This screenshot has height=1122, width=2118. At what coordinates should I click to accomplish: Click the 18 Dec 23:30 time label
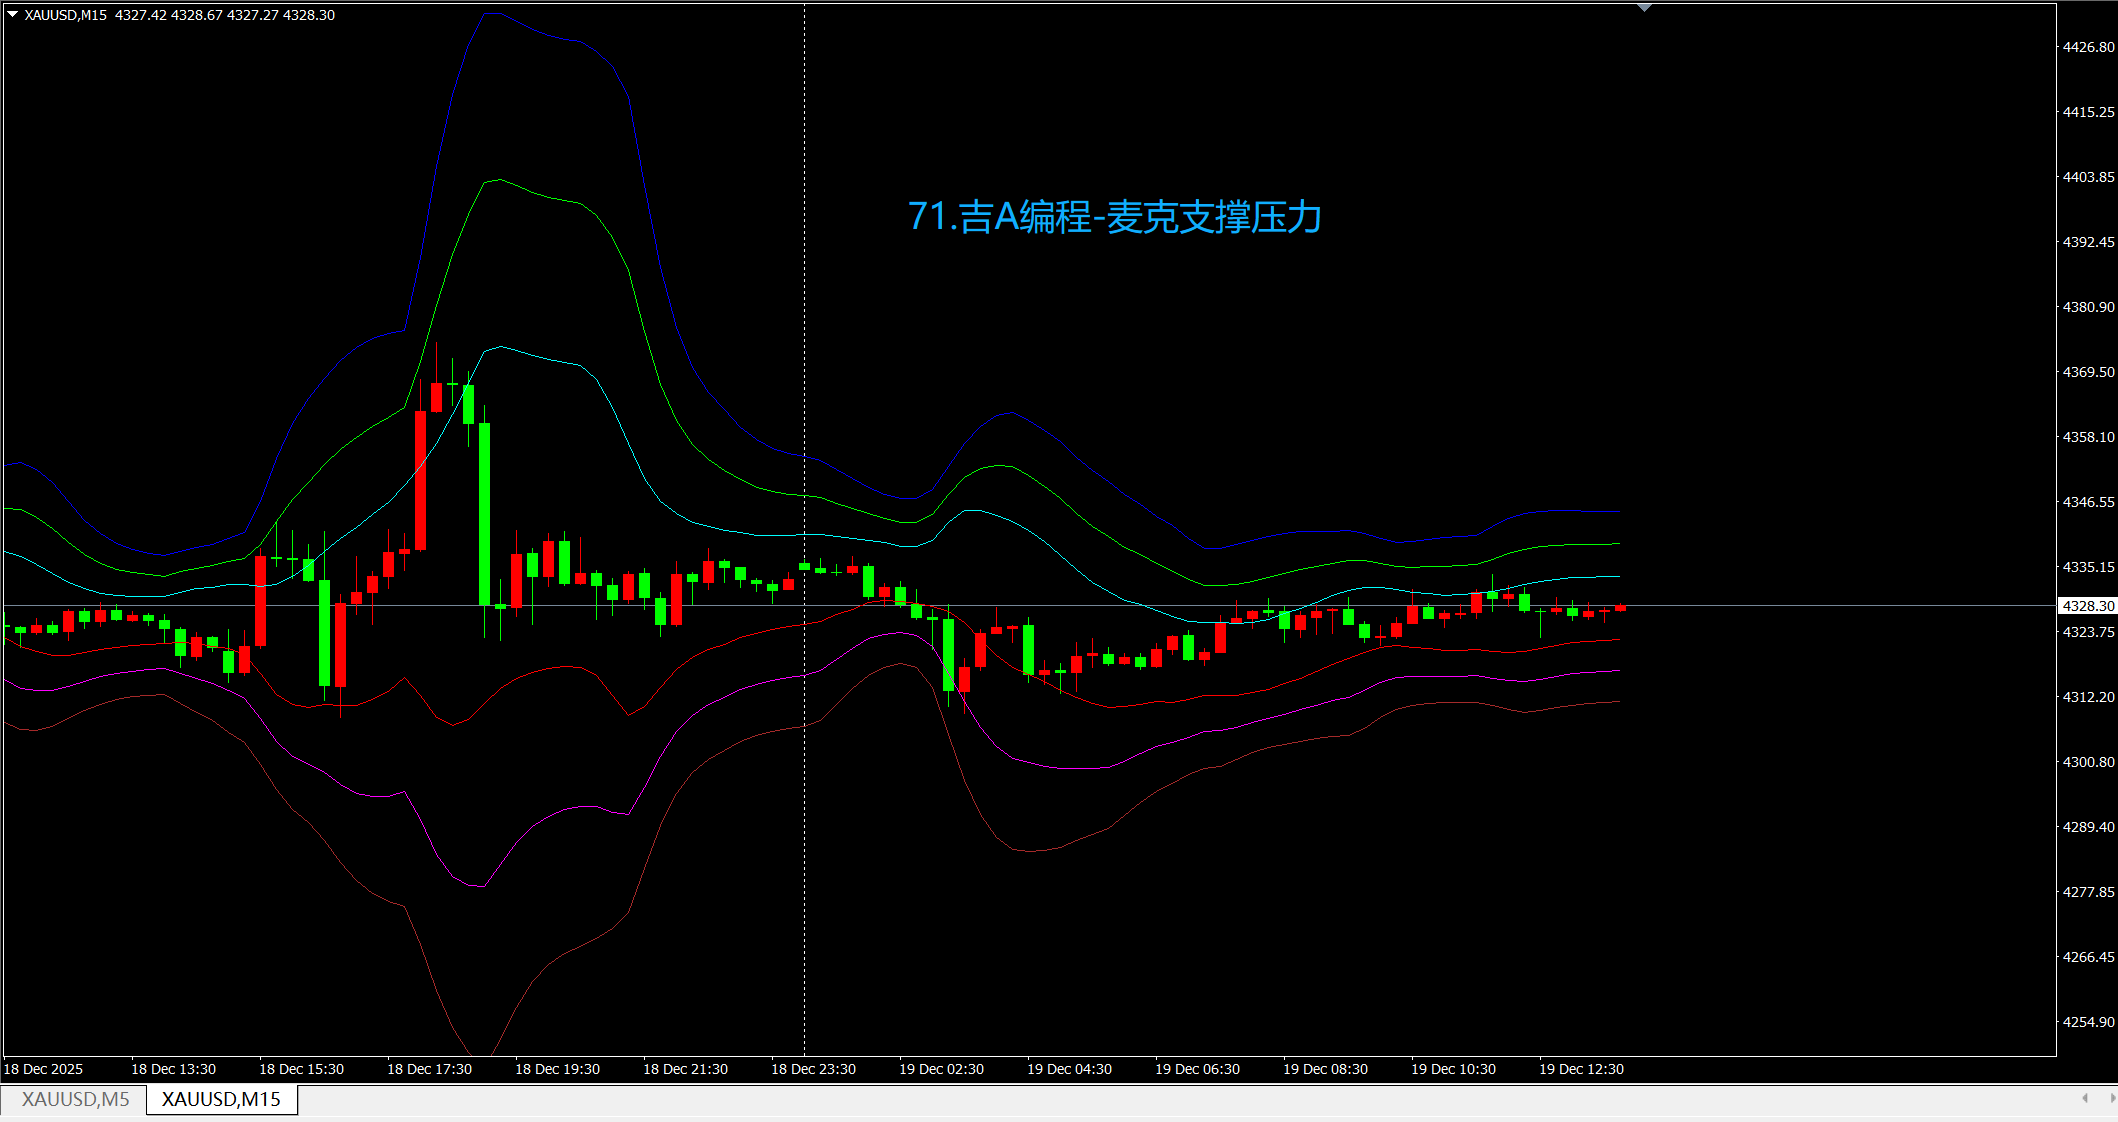[x=813, y=1069]
